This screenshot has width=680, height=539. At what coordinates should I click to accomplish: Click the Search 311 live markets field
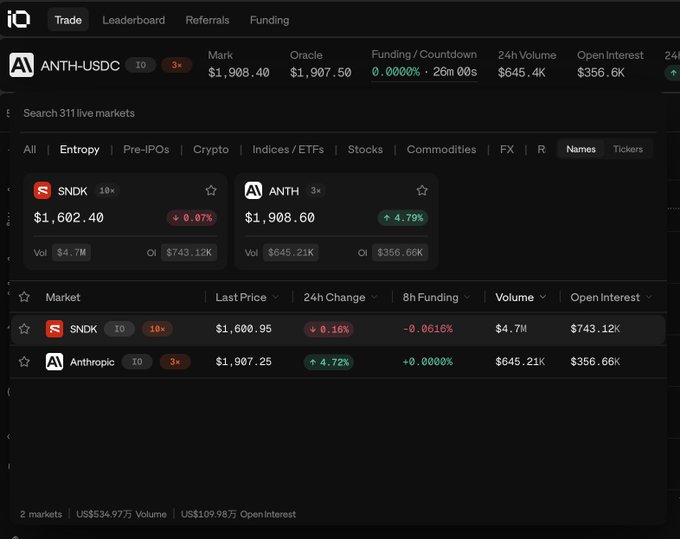[337, 113]
